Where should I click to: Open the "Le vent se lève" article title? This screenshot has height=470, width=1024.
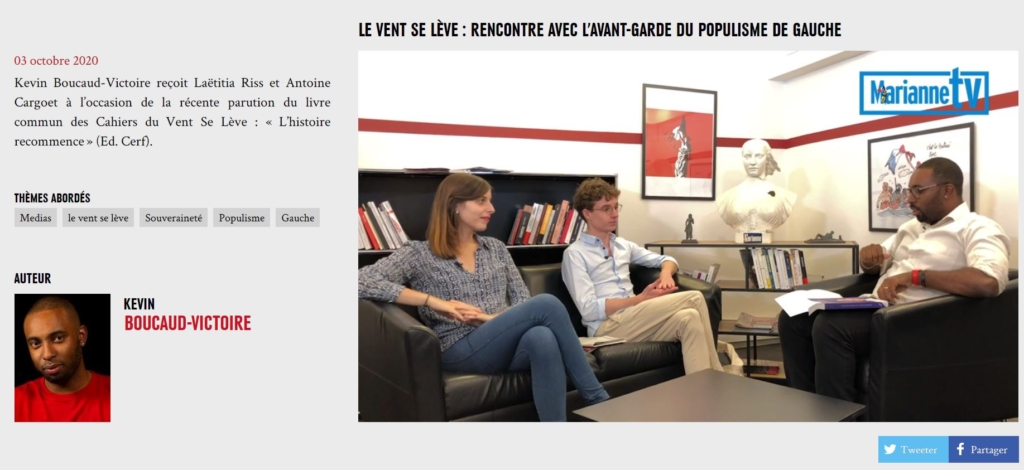600,29
